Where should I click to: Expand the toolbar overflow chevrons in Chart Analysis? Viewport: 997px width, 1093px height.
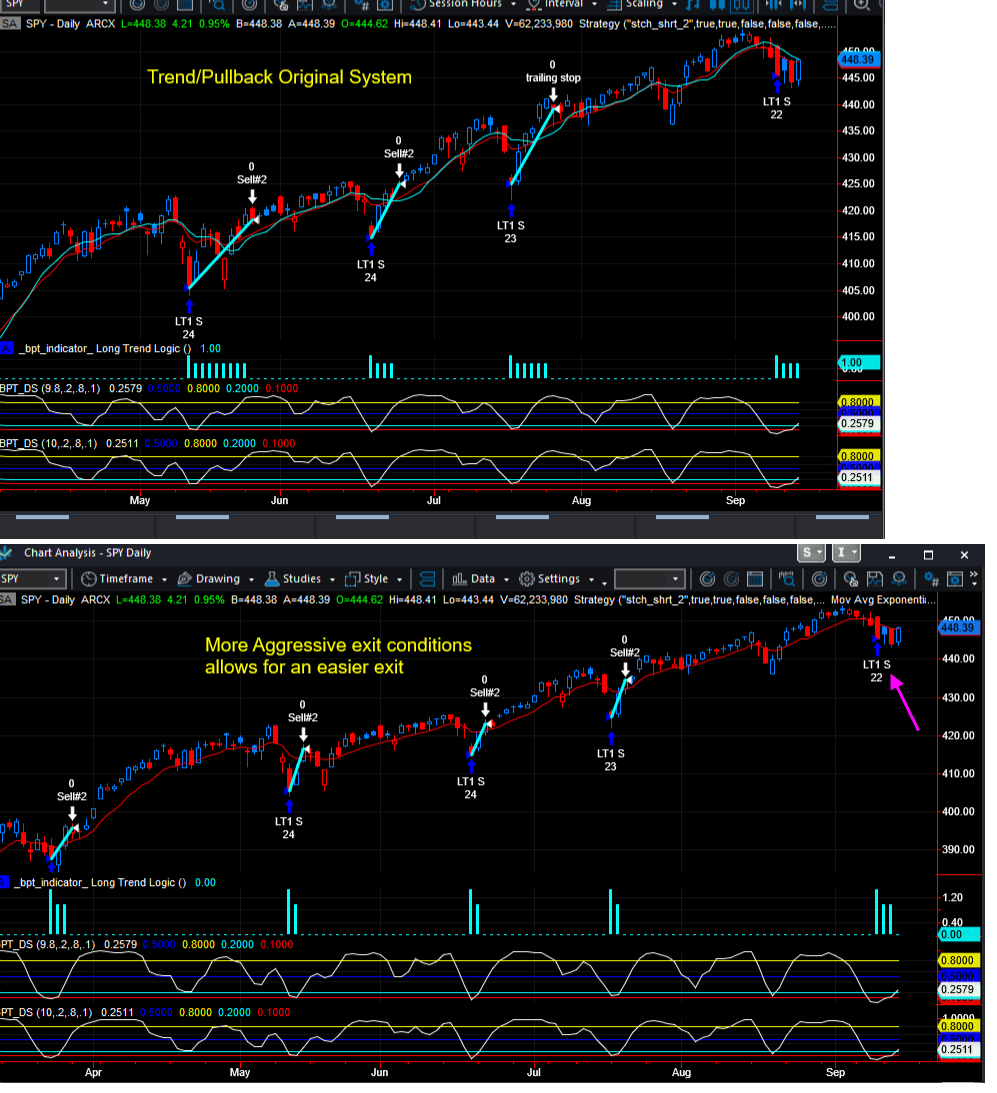973,579
